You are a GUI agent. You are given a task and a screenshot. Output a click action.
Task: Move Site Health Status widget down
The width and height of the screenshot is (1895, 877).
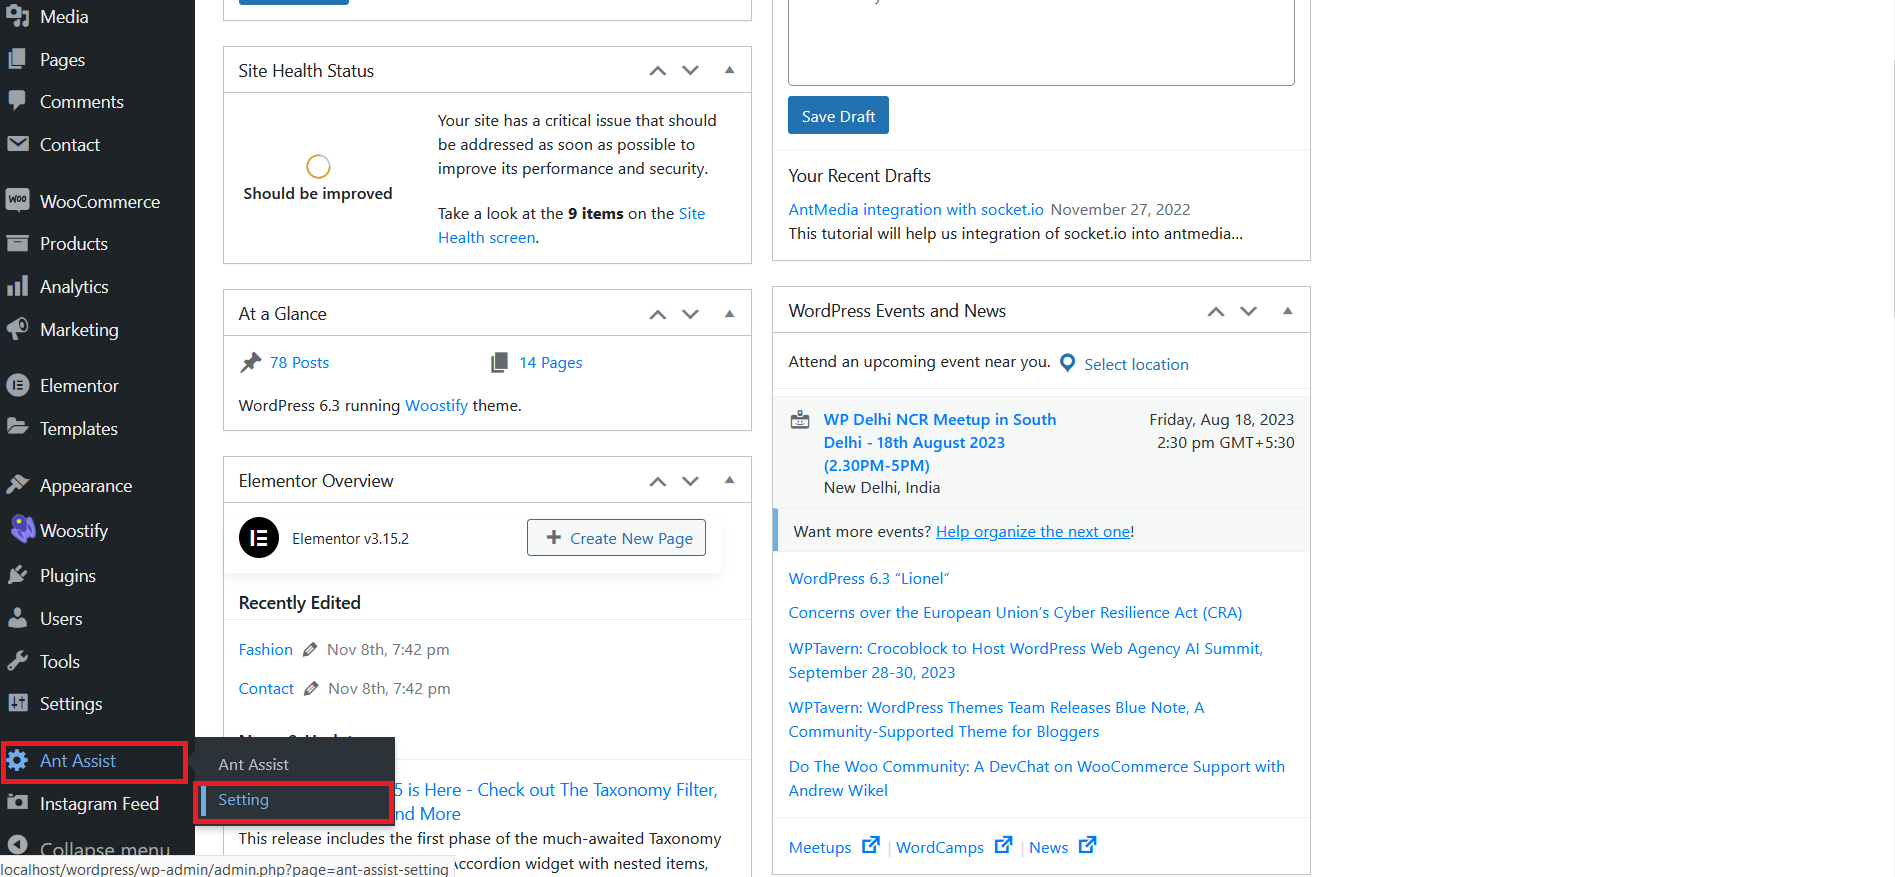[x=691, y=70]
